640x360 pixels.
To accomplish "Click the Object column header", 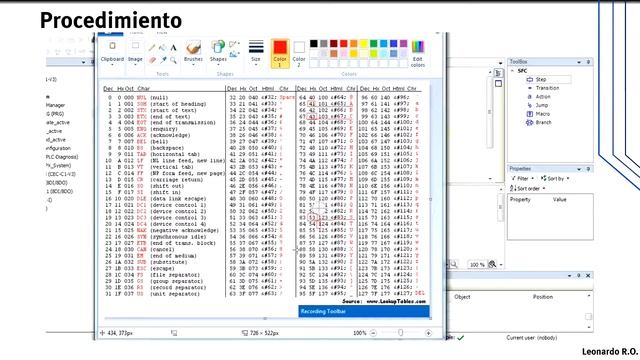I will pos(462,297).
